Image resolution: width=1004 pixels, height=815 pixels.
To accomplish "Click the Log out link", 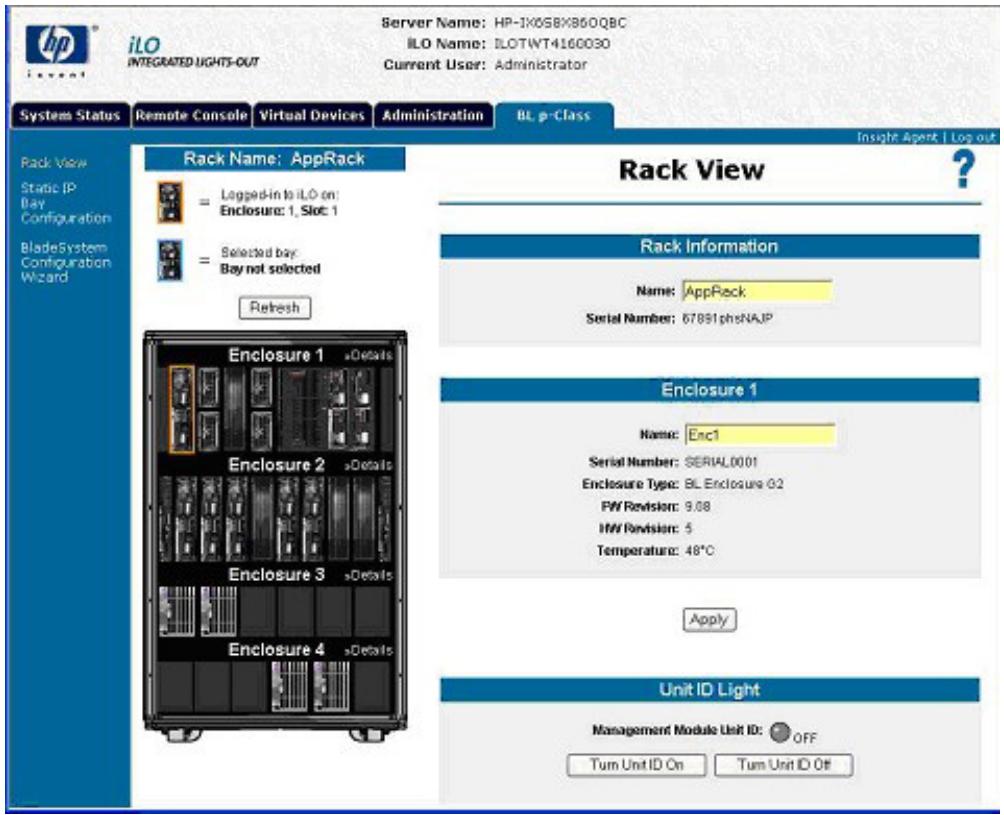I will [x=973, y=137].
